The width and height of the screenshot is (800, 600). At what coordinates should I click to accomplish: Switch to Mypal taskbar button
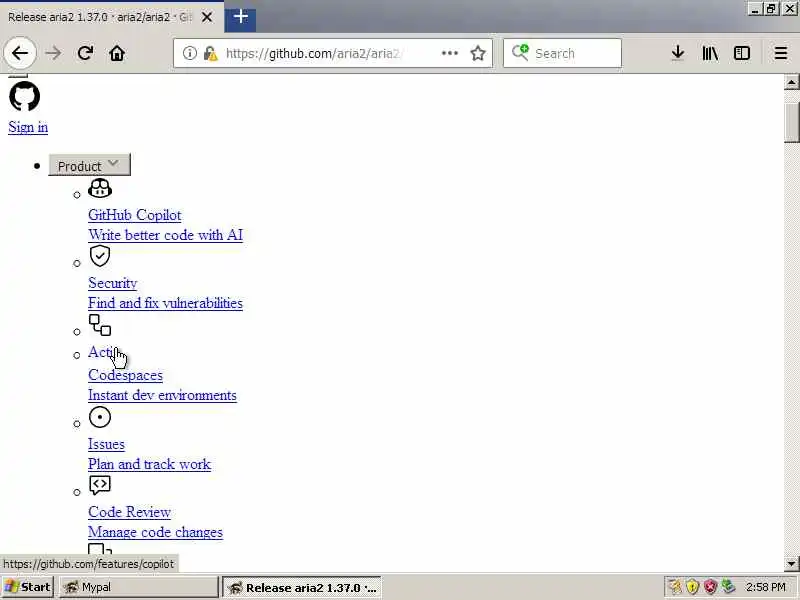click(x=139, y=587)
